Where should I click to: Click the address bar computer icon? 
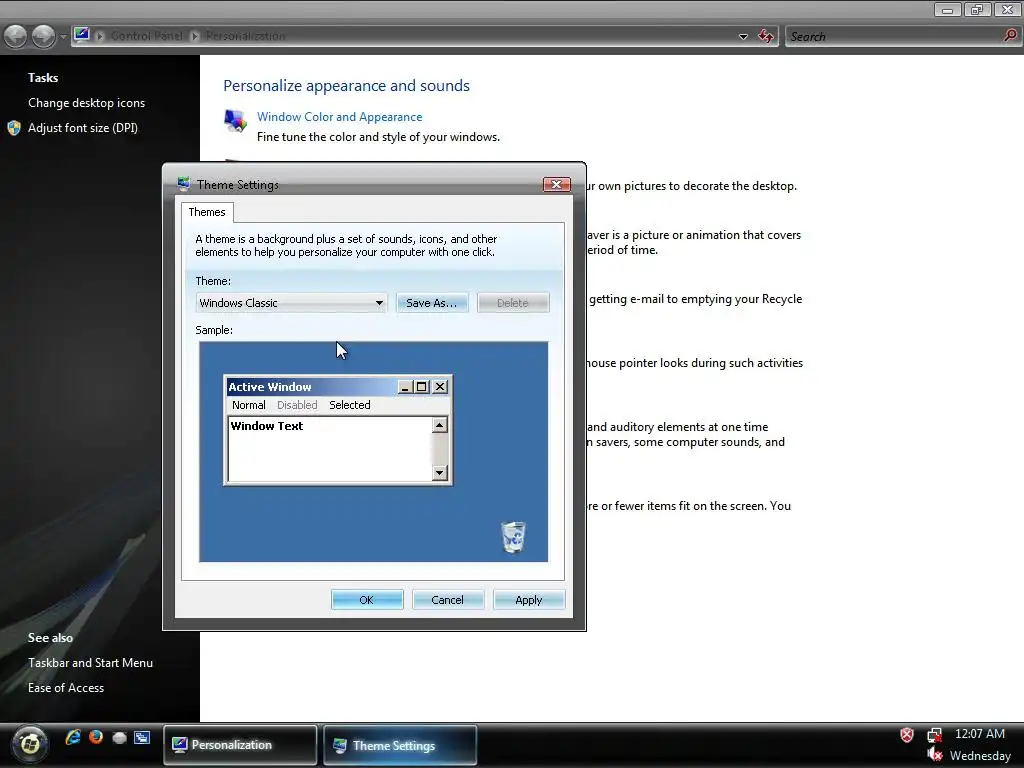[x=82, y=35]
